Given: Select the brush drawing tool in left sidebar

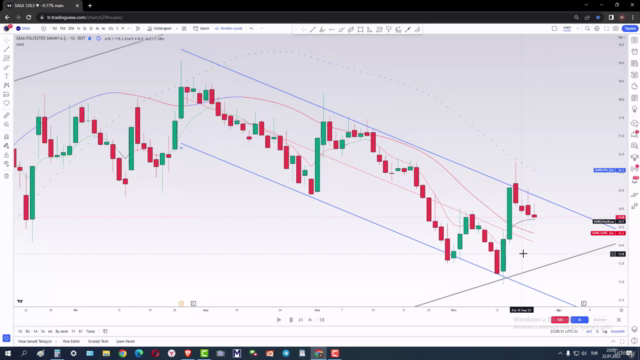Looking at the screenshot, I should [7, 67].
